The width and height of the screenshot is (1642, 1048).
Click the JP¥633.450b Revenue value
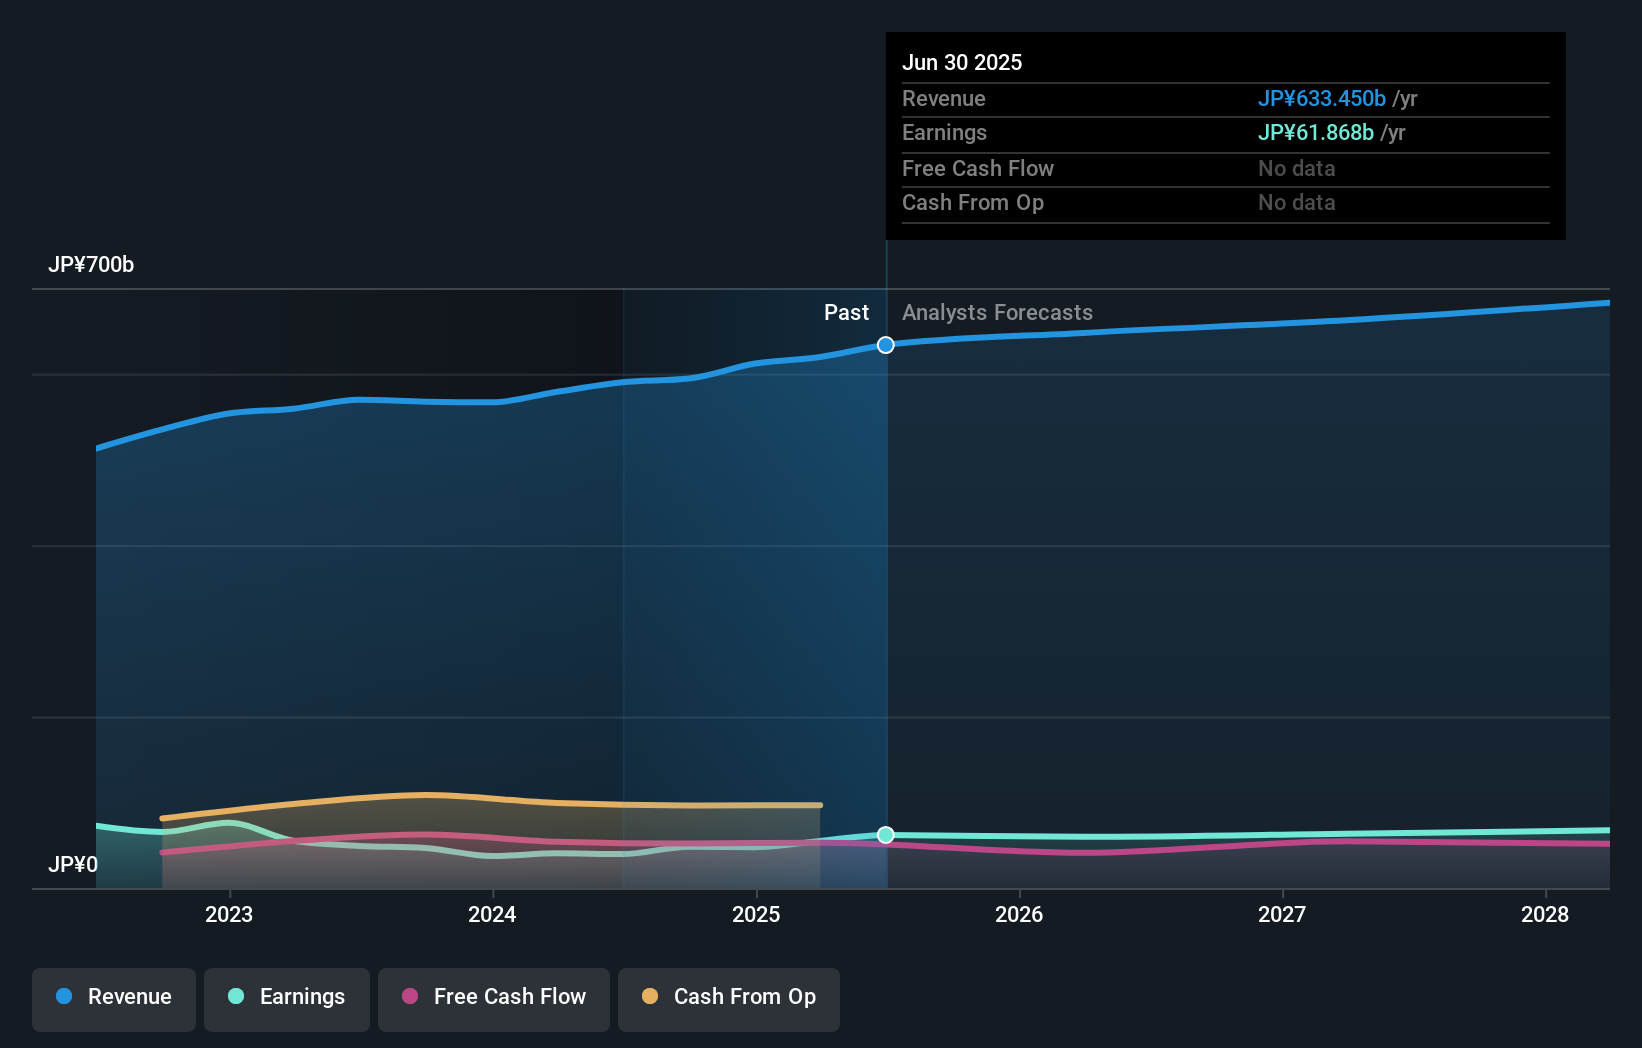click(x=1321, y=99)
